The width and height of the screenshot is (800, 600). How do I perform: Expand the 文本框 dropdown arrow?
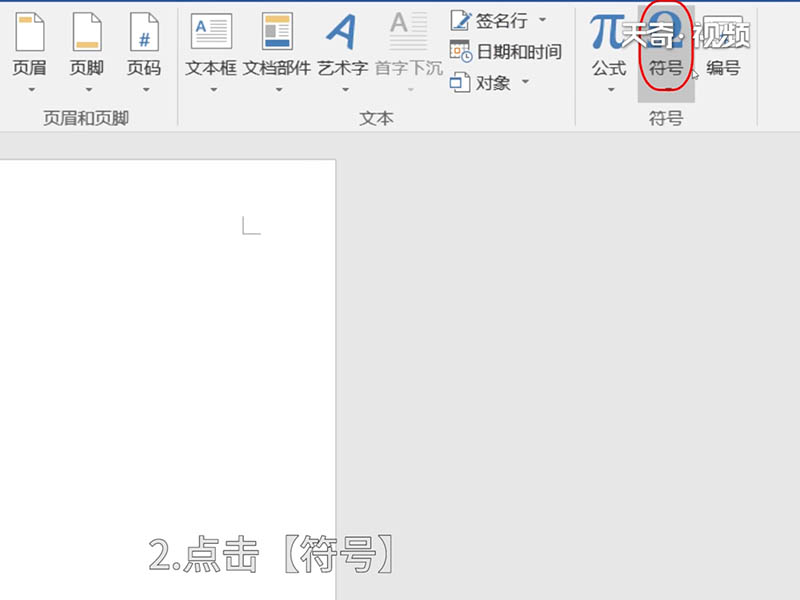(x=214, y=90)
